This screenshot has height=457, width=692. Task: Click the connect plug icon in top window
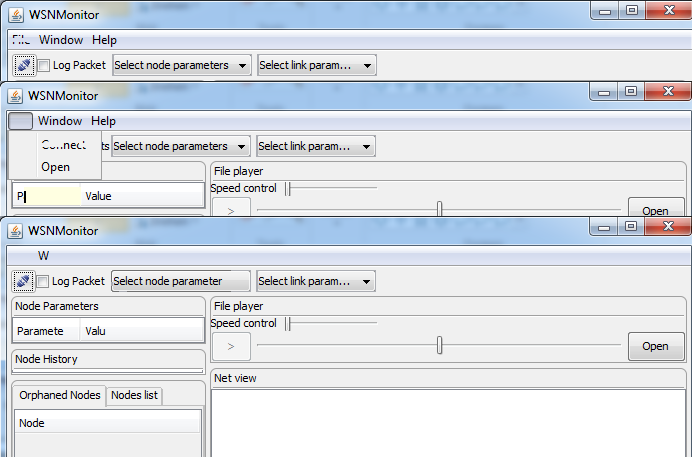[x=24, y=65]
